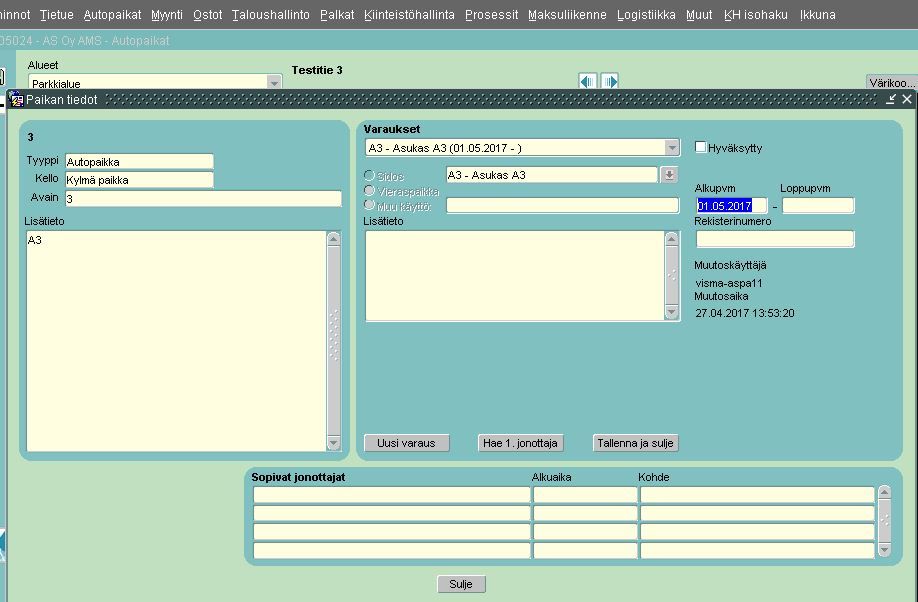The image size is (918, 602).
Task: Click the Loppupvm date field
Action: [818, 206]
